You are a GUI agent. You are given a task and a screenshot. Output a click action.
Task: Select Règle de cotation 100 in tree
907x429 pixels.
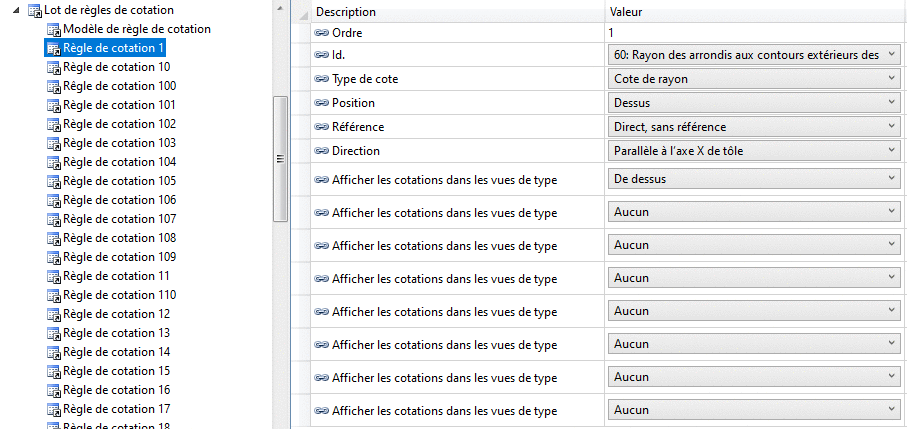(119, 86)
